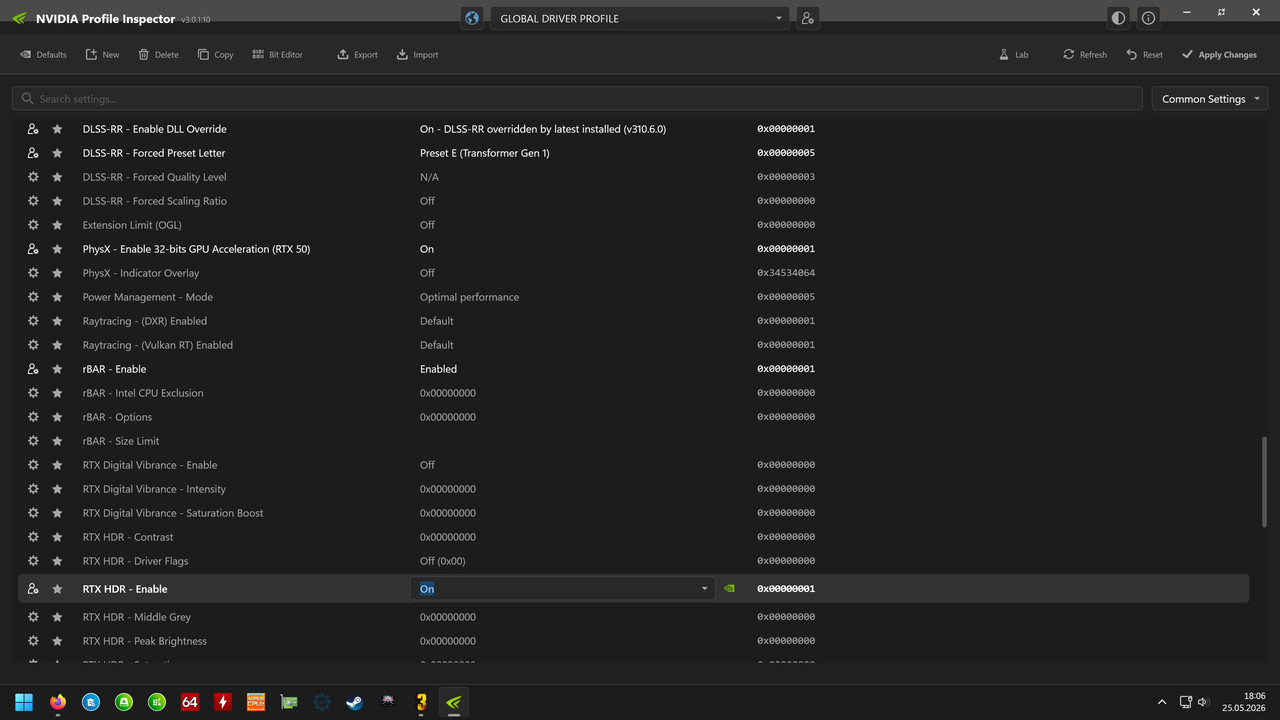This screenshot has width=1280, height=720.
Task: Create a New profile
Action: click(x=102, y=55)
